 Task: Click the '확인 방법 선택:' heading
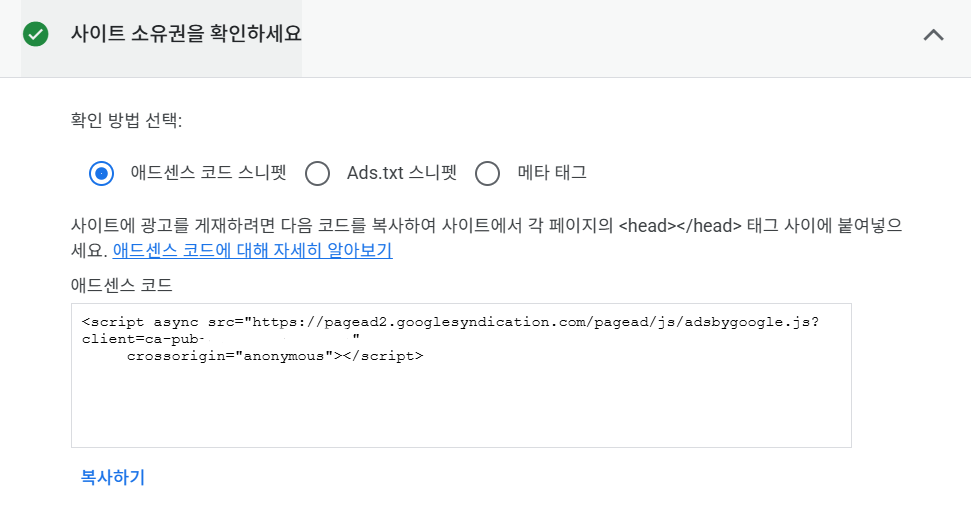[x=126, y=121]
